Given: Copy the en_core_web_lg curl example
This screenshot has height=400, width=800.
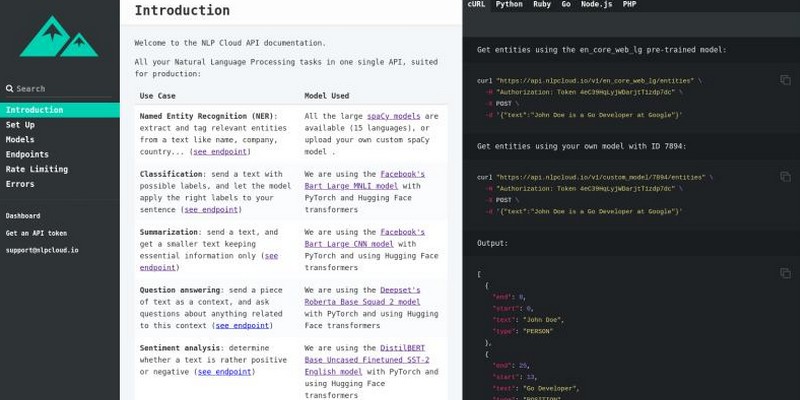Looking at the screenshot, I should click(785, 80).
